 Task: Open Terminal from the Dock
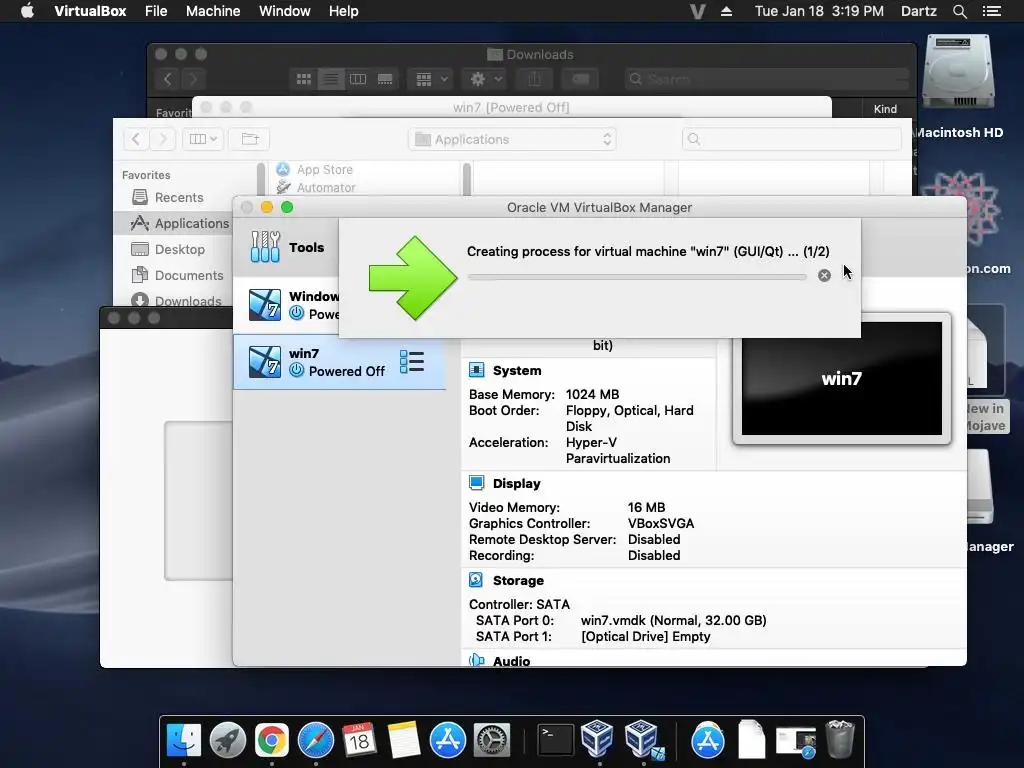pos(555,741)
